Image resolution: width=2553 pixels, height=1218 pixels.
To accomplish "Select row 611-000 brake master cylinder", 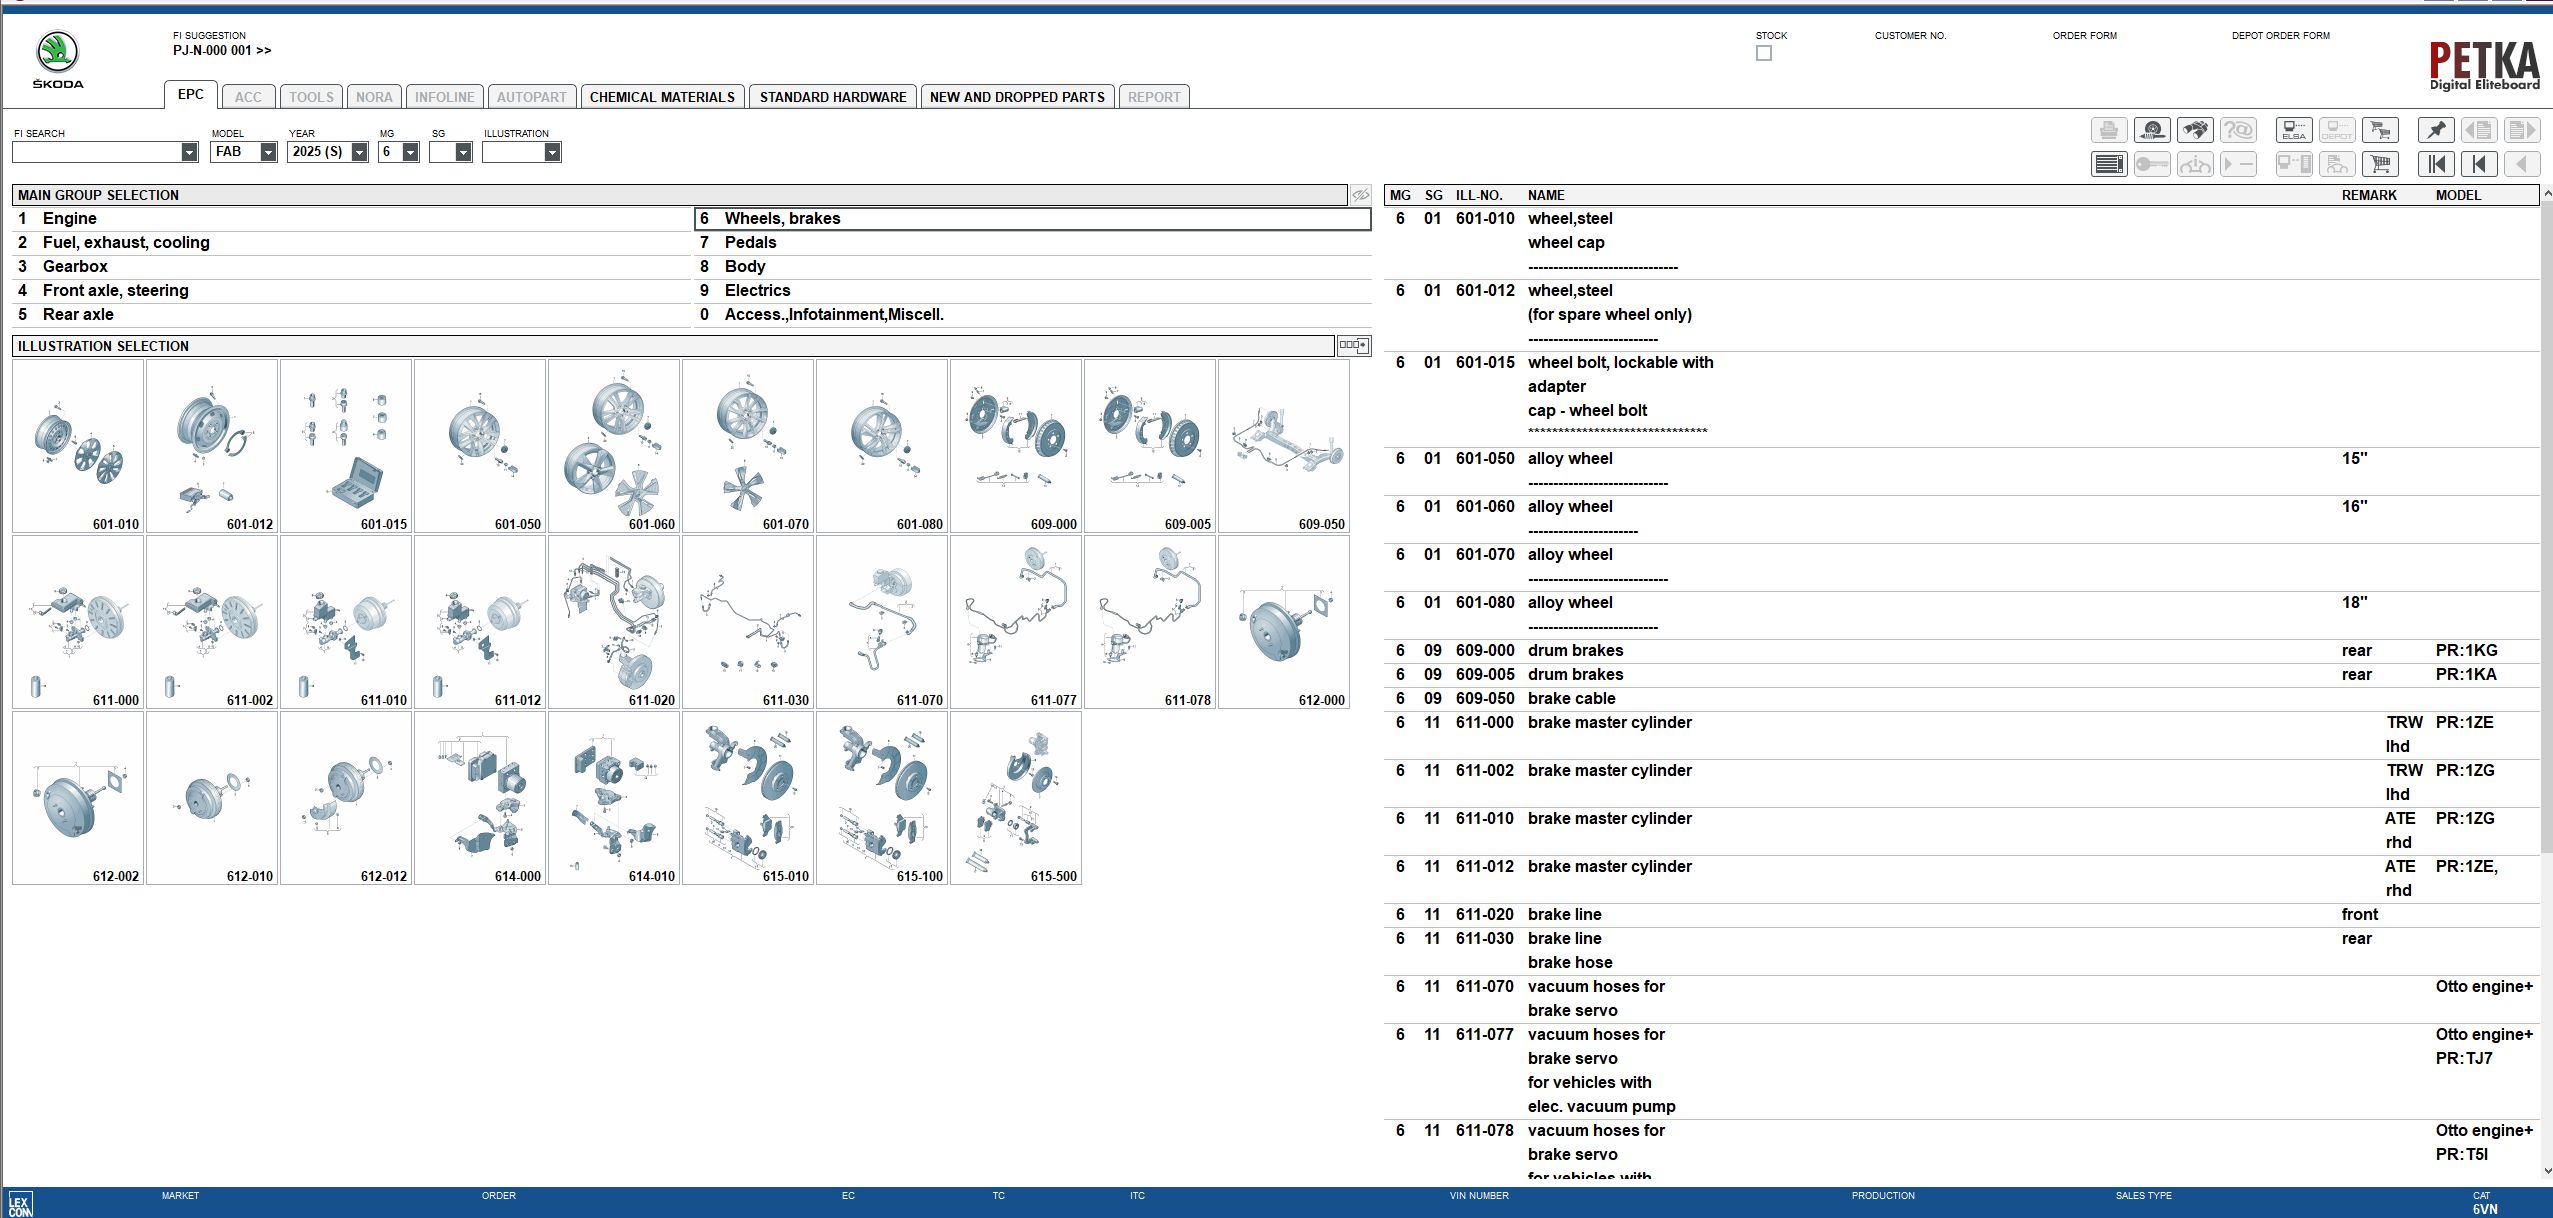I will 1962,735.
